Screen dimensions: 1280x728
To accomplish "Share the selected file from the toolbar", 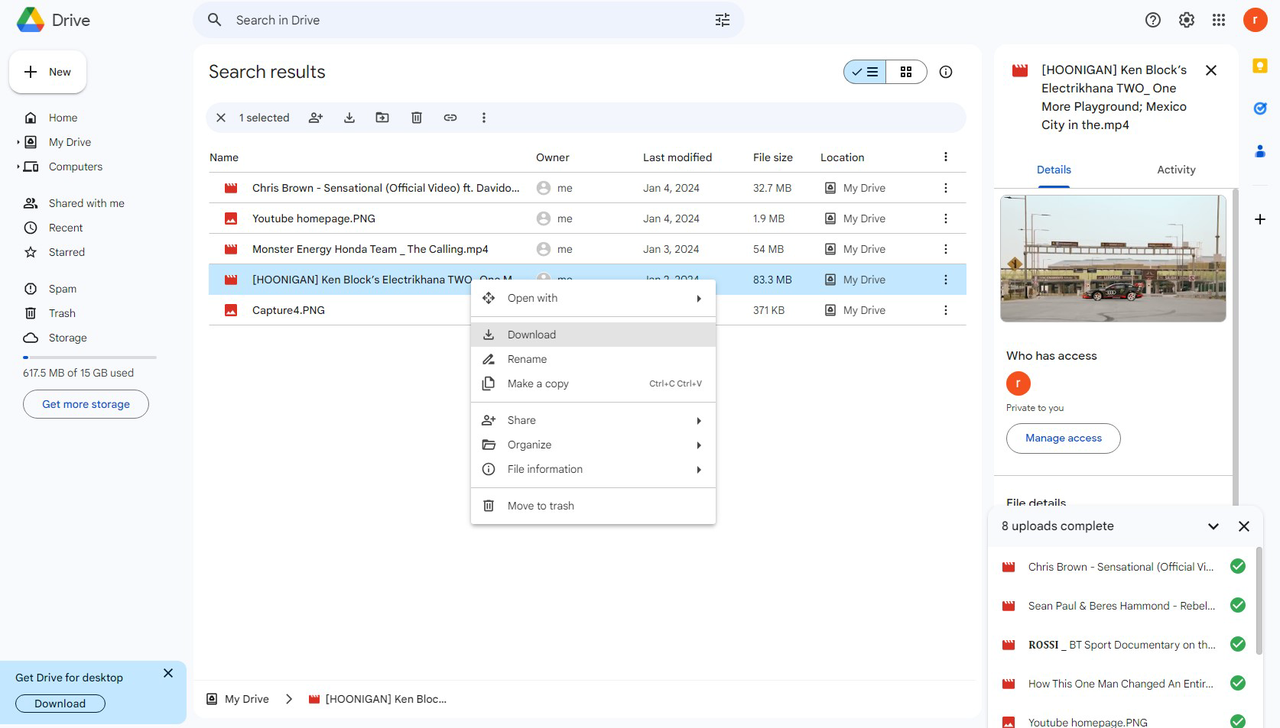I will 315,117.
